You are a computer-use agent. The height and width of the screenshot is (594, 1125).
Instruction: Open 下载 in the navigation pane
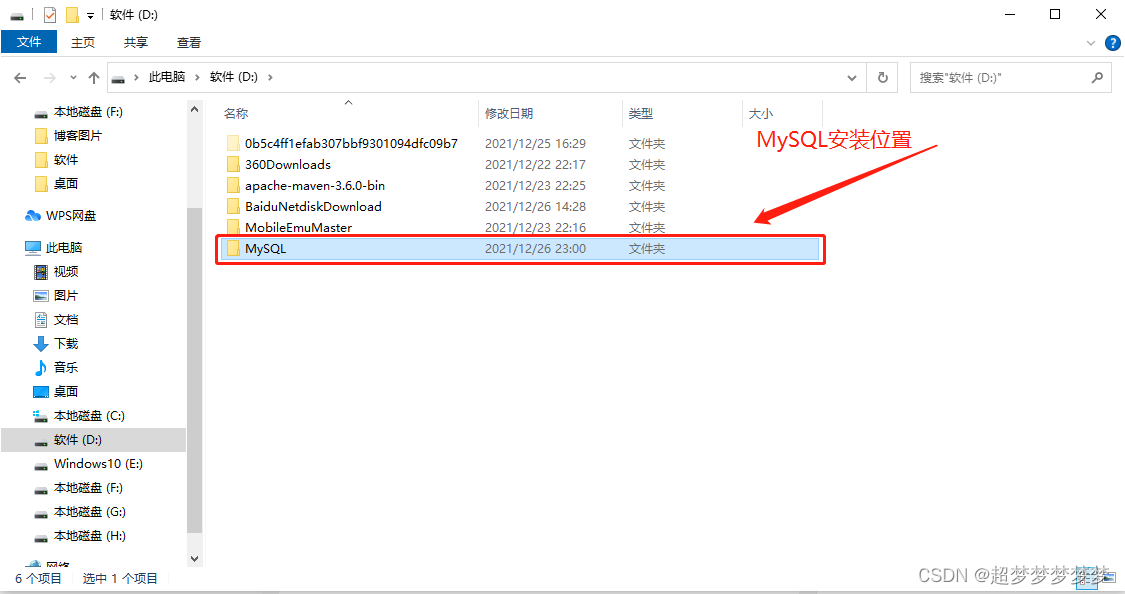pyautogui.click(x=66, y=344)
